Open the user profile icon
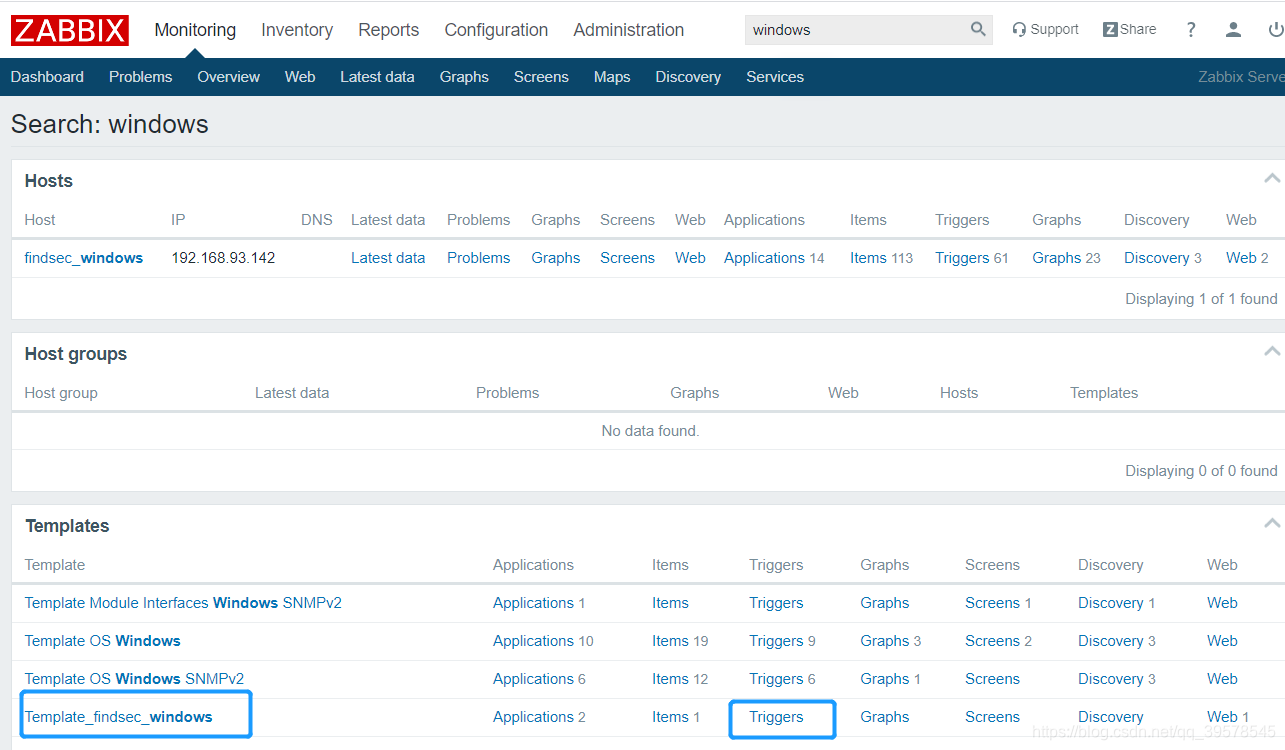Screen dimensions: 1285x750 pos(1233,30)
